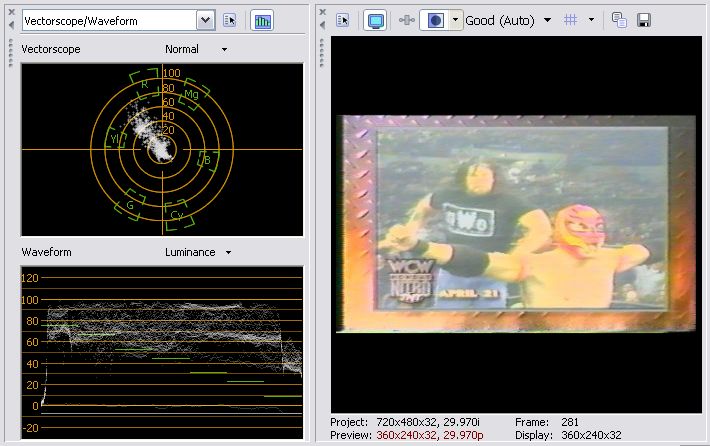The height and width of the screenshot is (446, 710).
Task: Save snapshot to file
Action: coord(643,20)
